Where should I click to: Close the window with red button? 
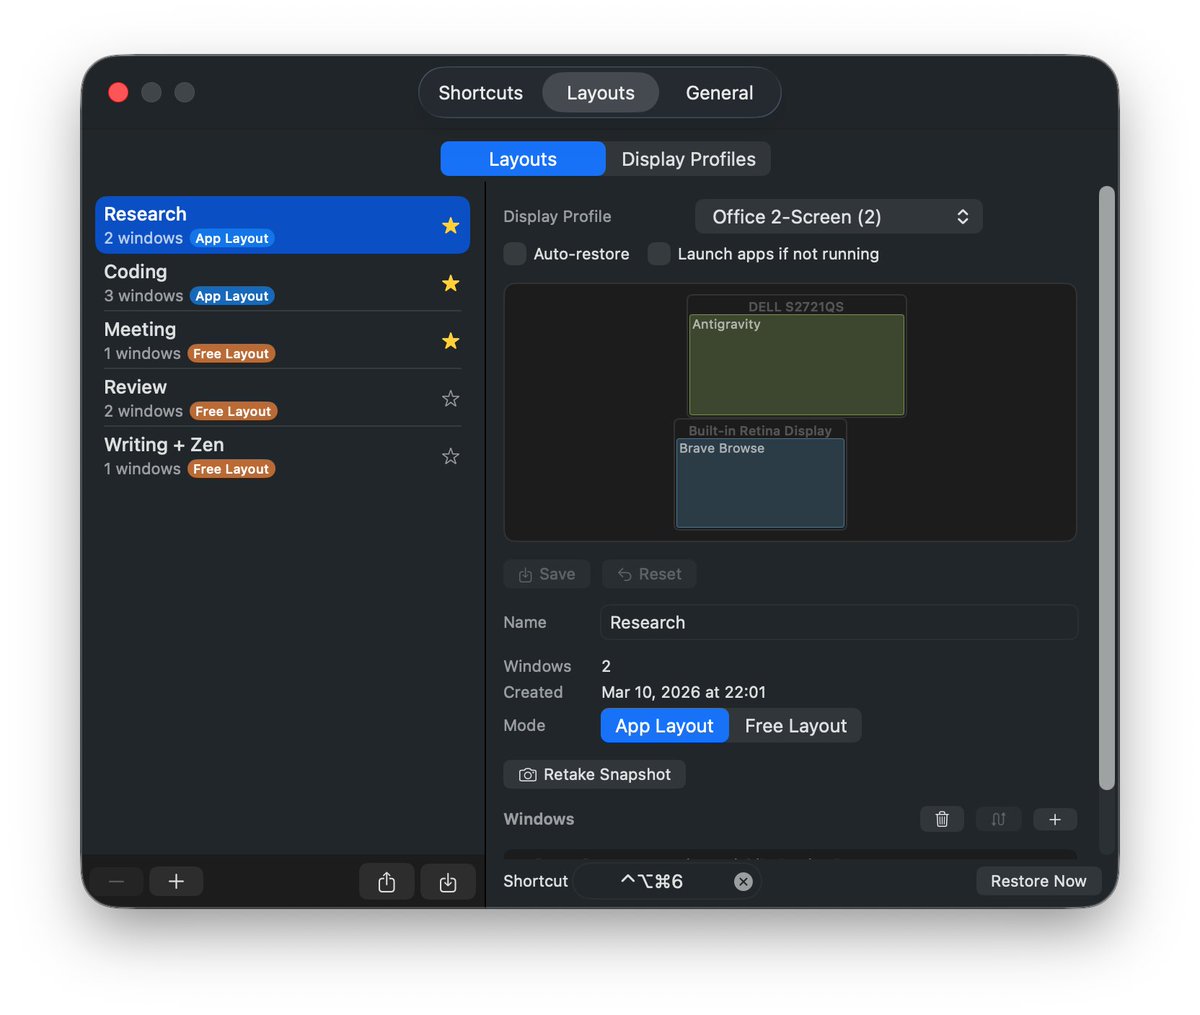[x=118, y=93]
